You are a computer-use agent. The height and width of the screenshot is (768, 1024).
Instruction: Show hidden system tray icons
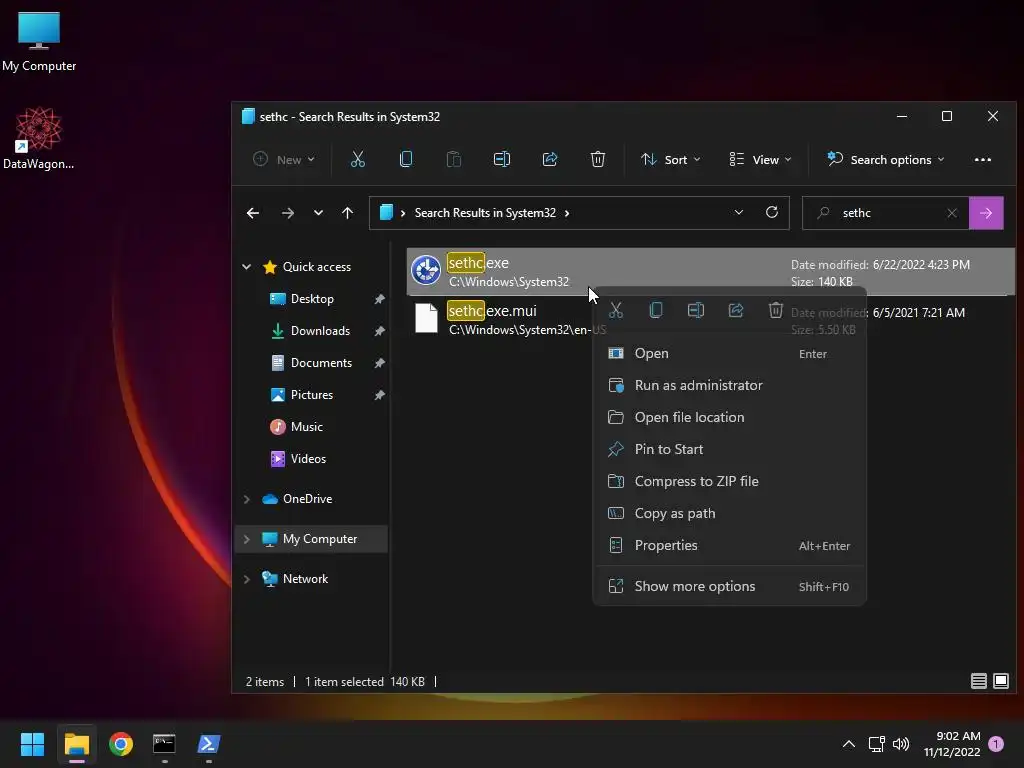pyautogui.click(x=848, y=744)
